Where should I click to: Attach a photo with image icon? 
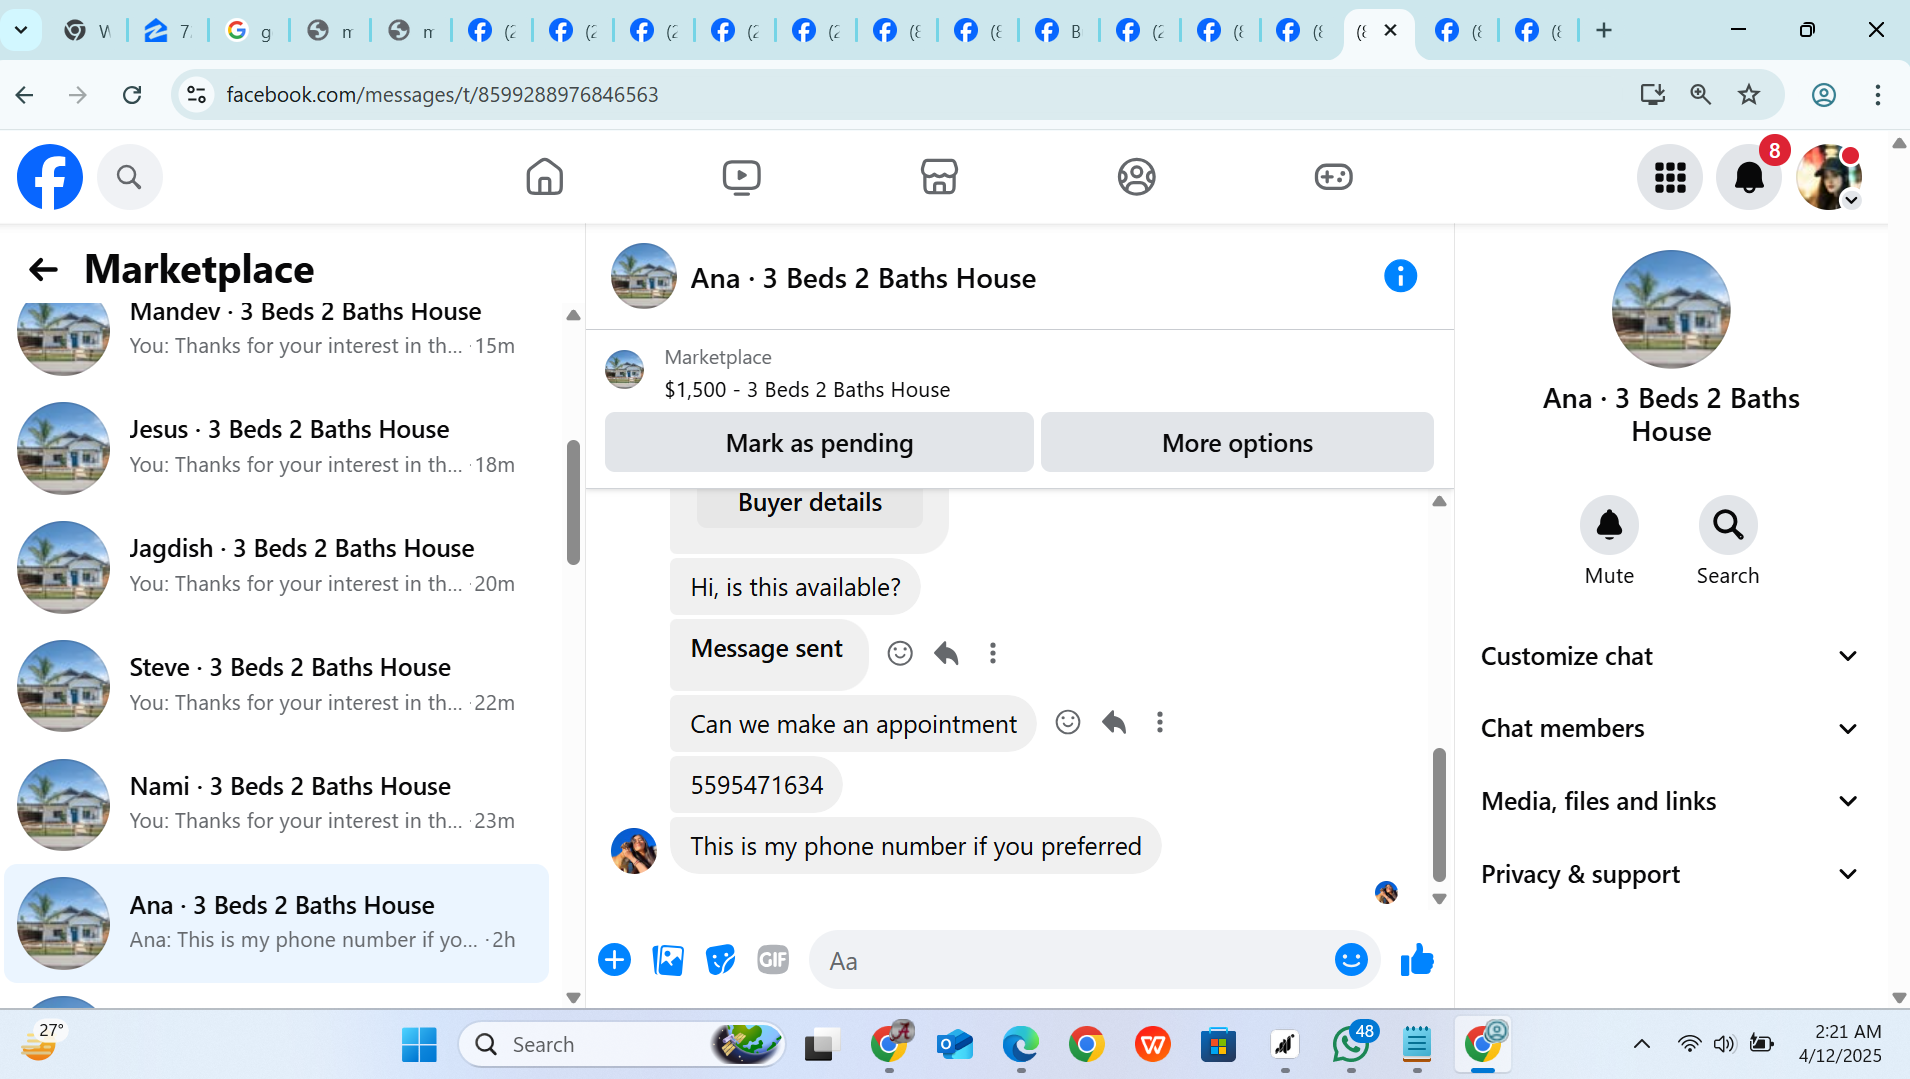click(x=668, y=960)
